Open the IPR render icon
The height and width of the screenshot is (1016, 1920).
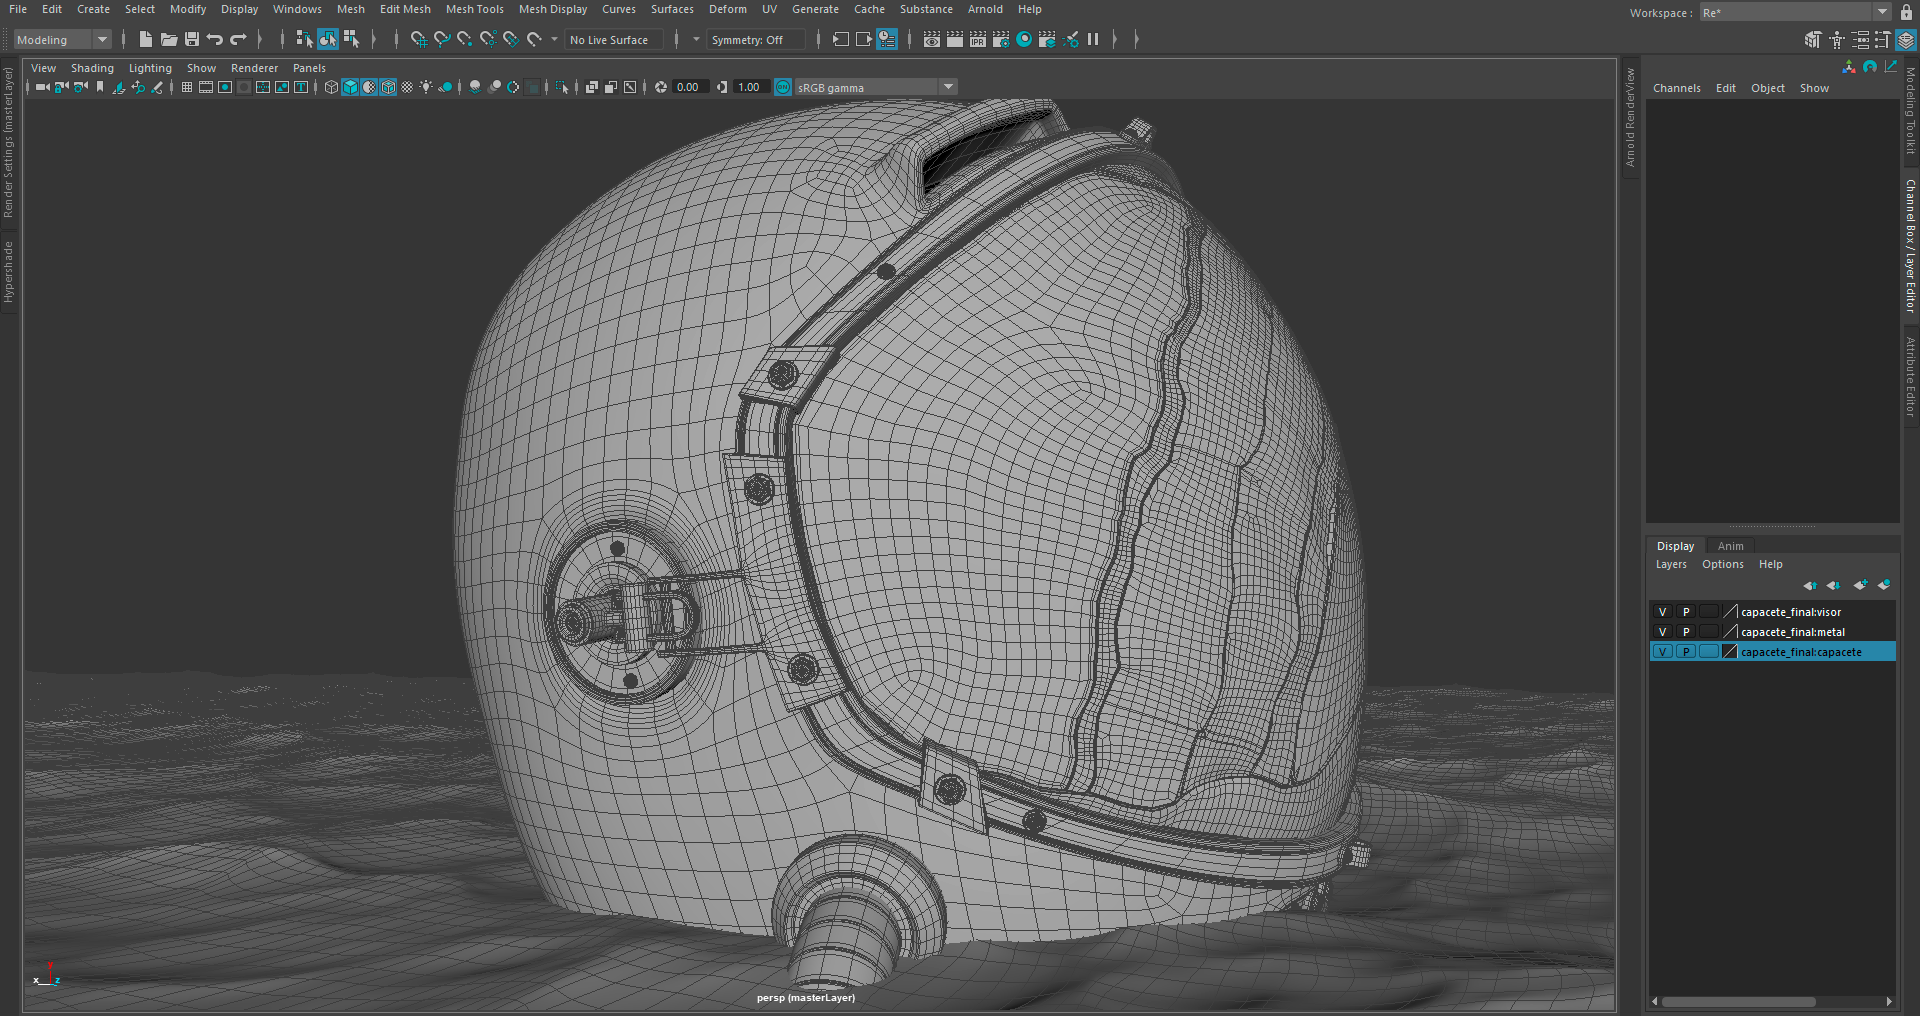(x=978, y=39)
